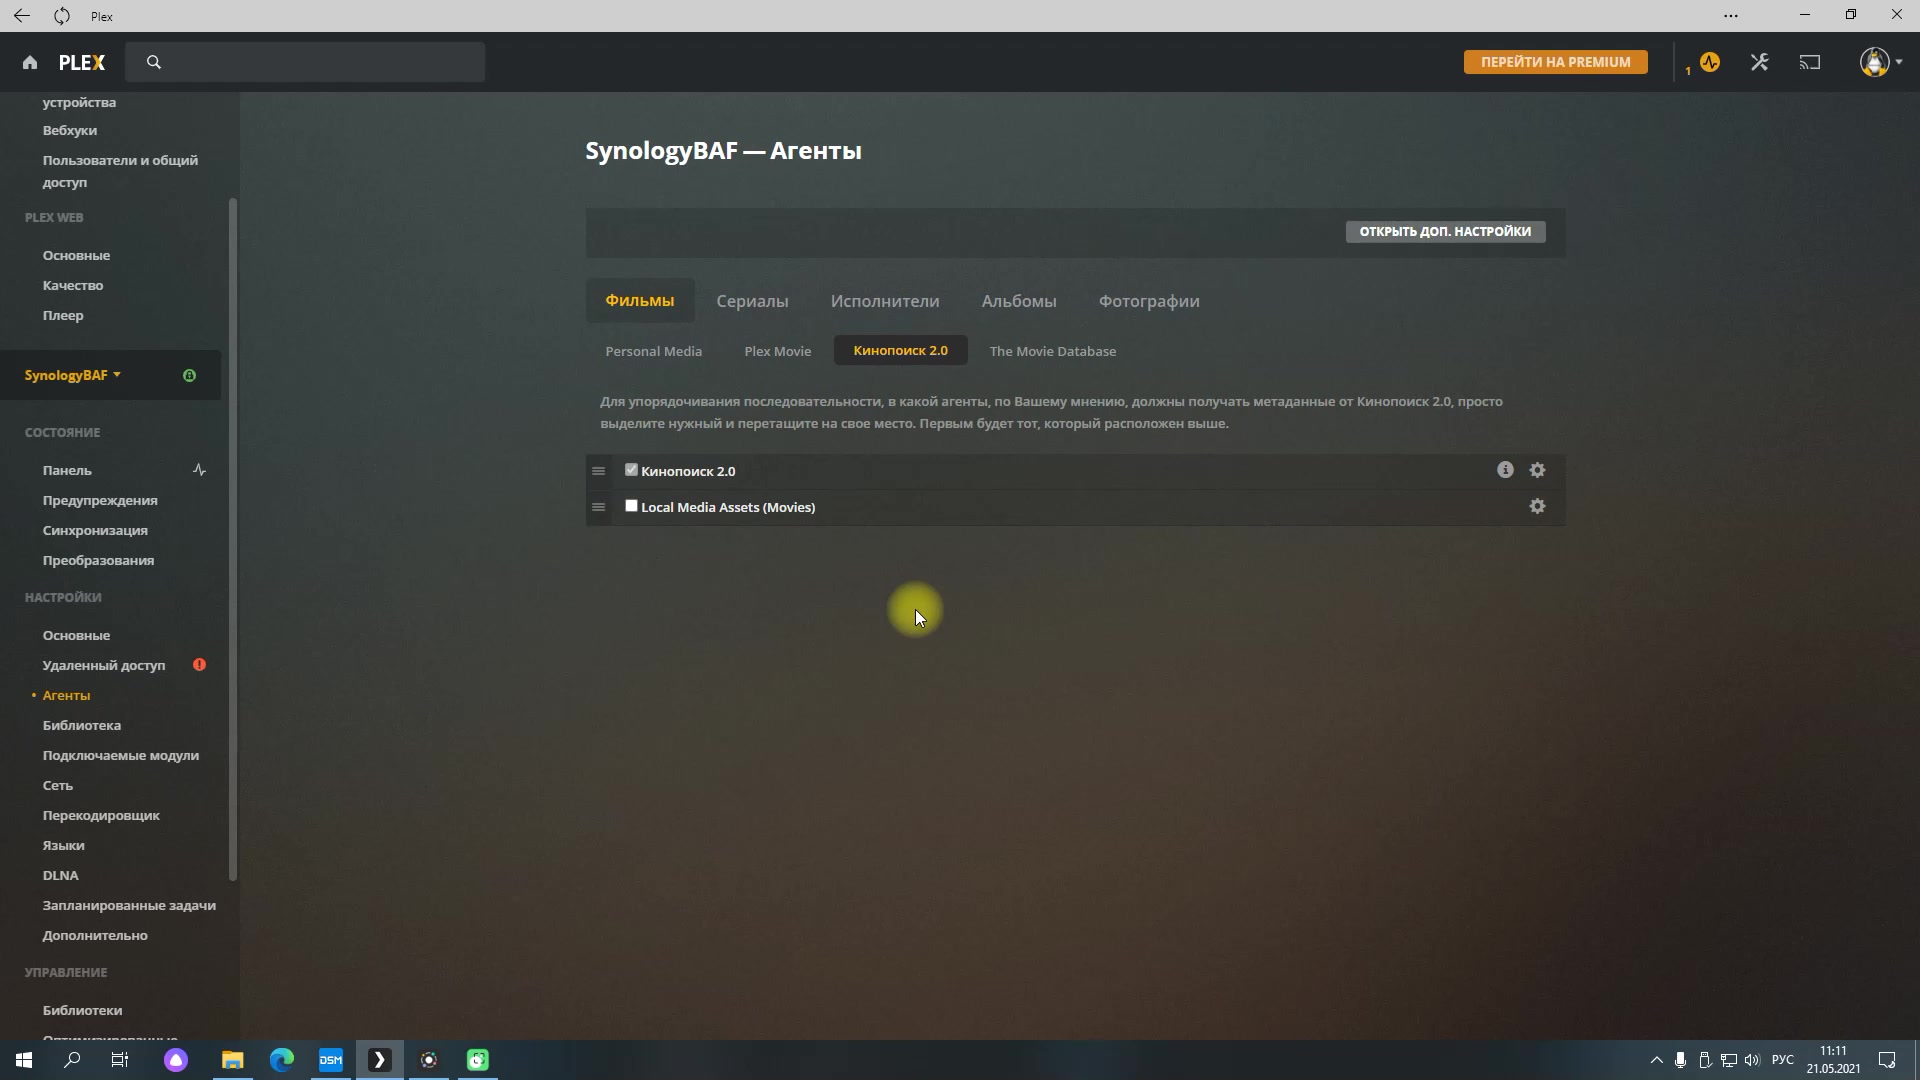Enable the Local Media Assets (Movies) checkbox
The image size is (1920, 1080).
(631, 506)
